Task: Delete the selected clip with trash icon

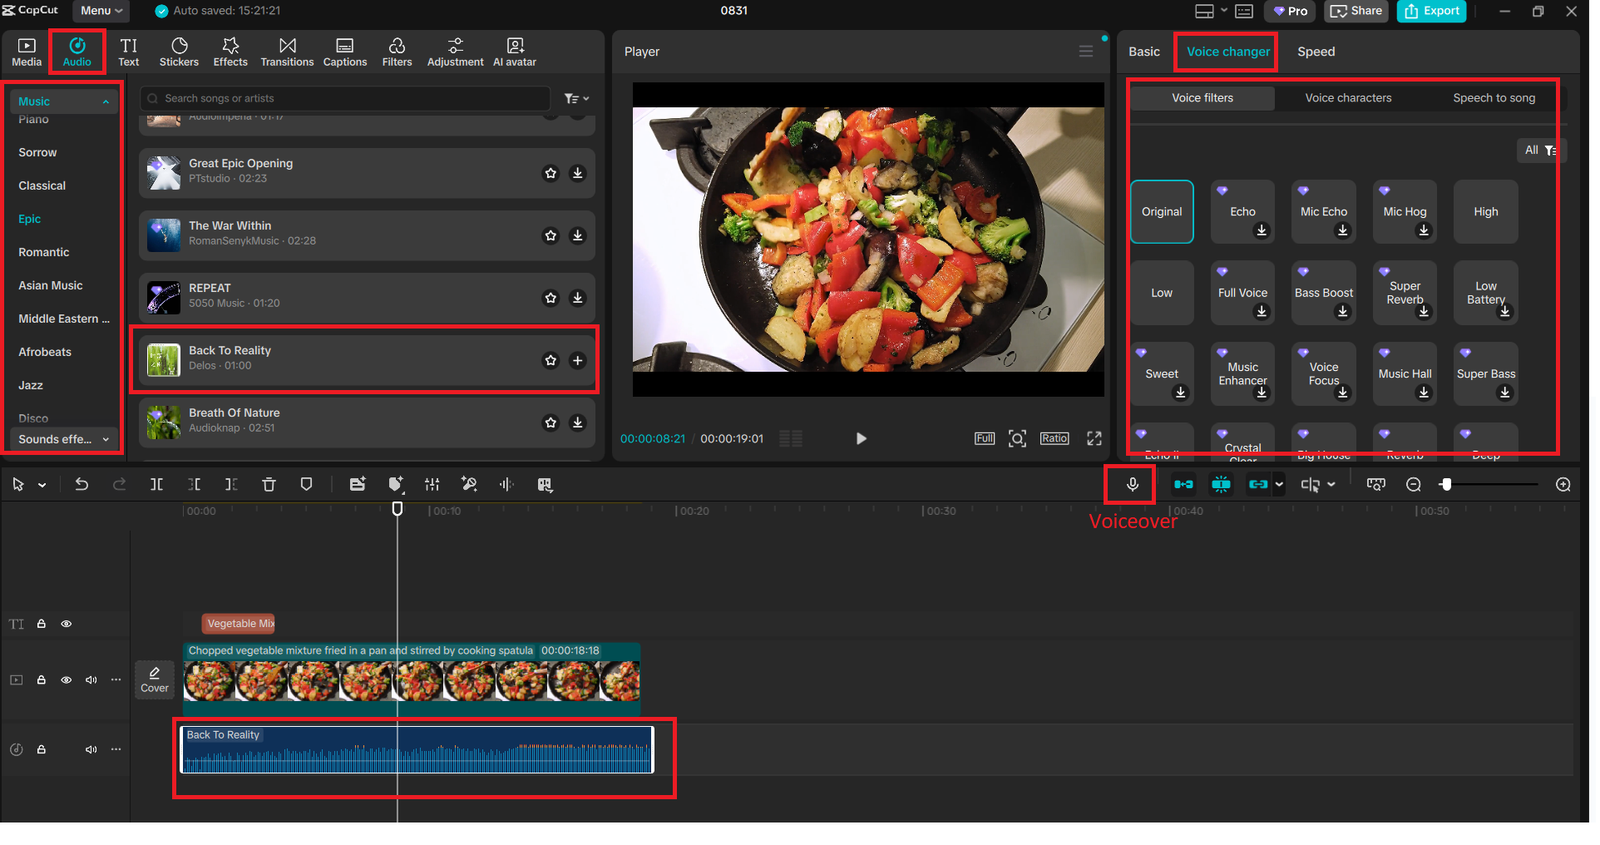Action: (x=269, y=484)
